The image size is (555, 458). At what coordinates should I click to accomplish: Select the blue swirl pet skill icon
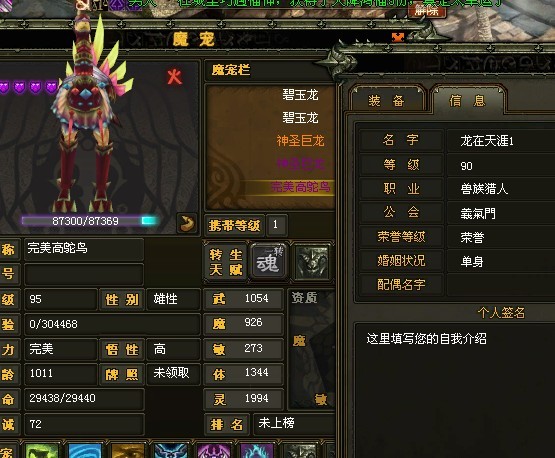(85, 450)
